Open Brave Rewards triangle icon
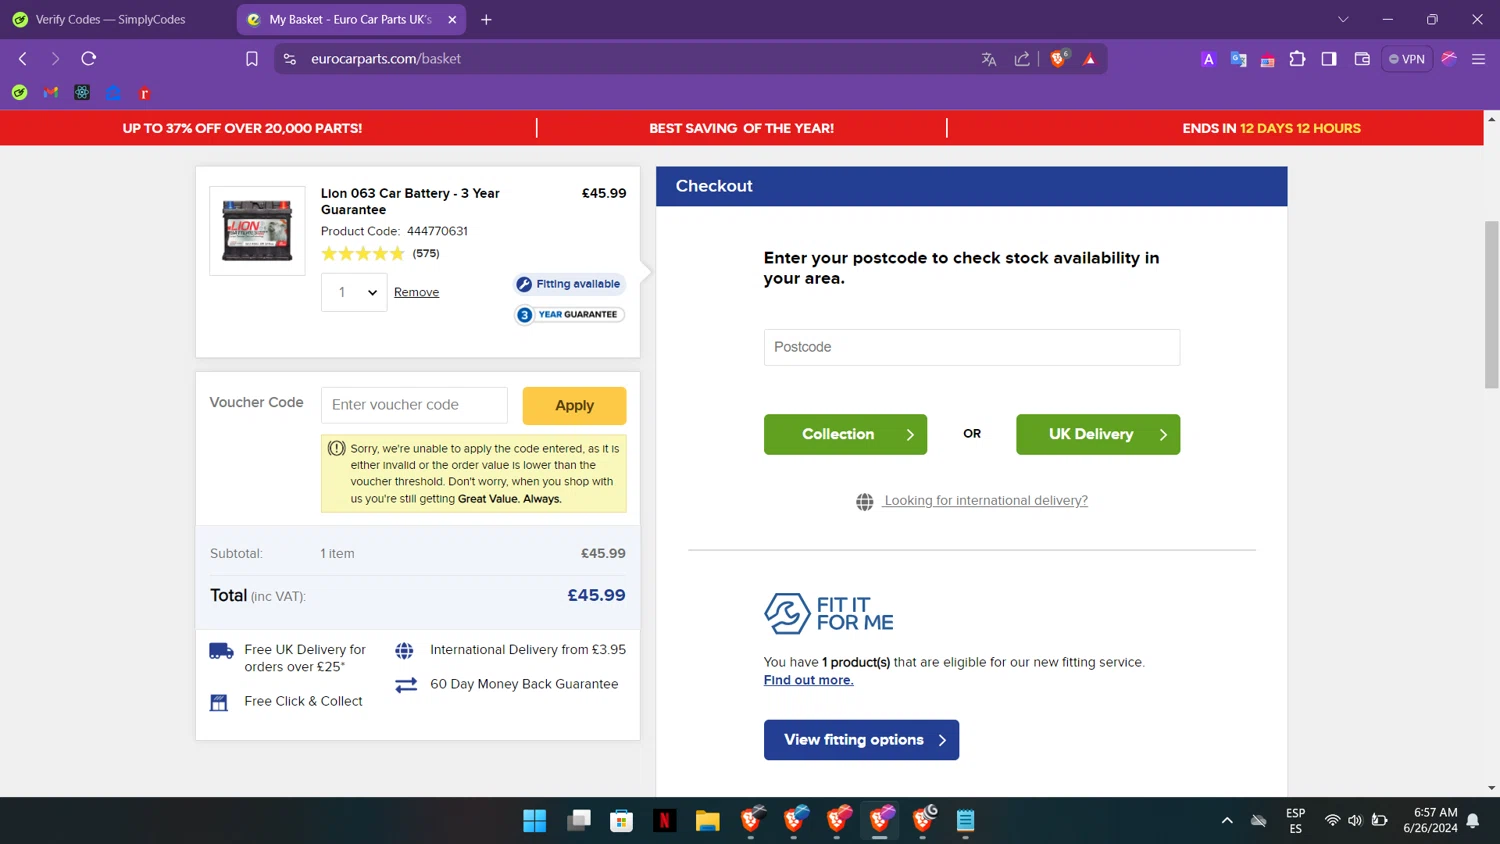Viewport: 1500px width, 844px height. coord(1090,59)
